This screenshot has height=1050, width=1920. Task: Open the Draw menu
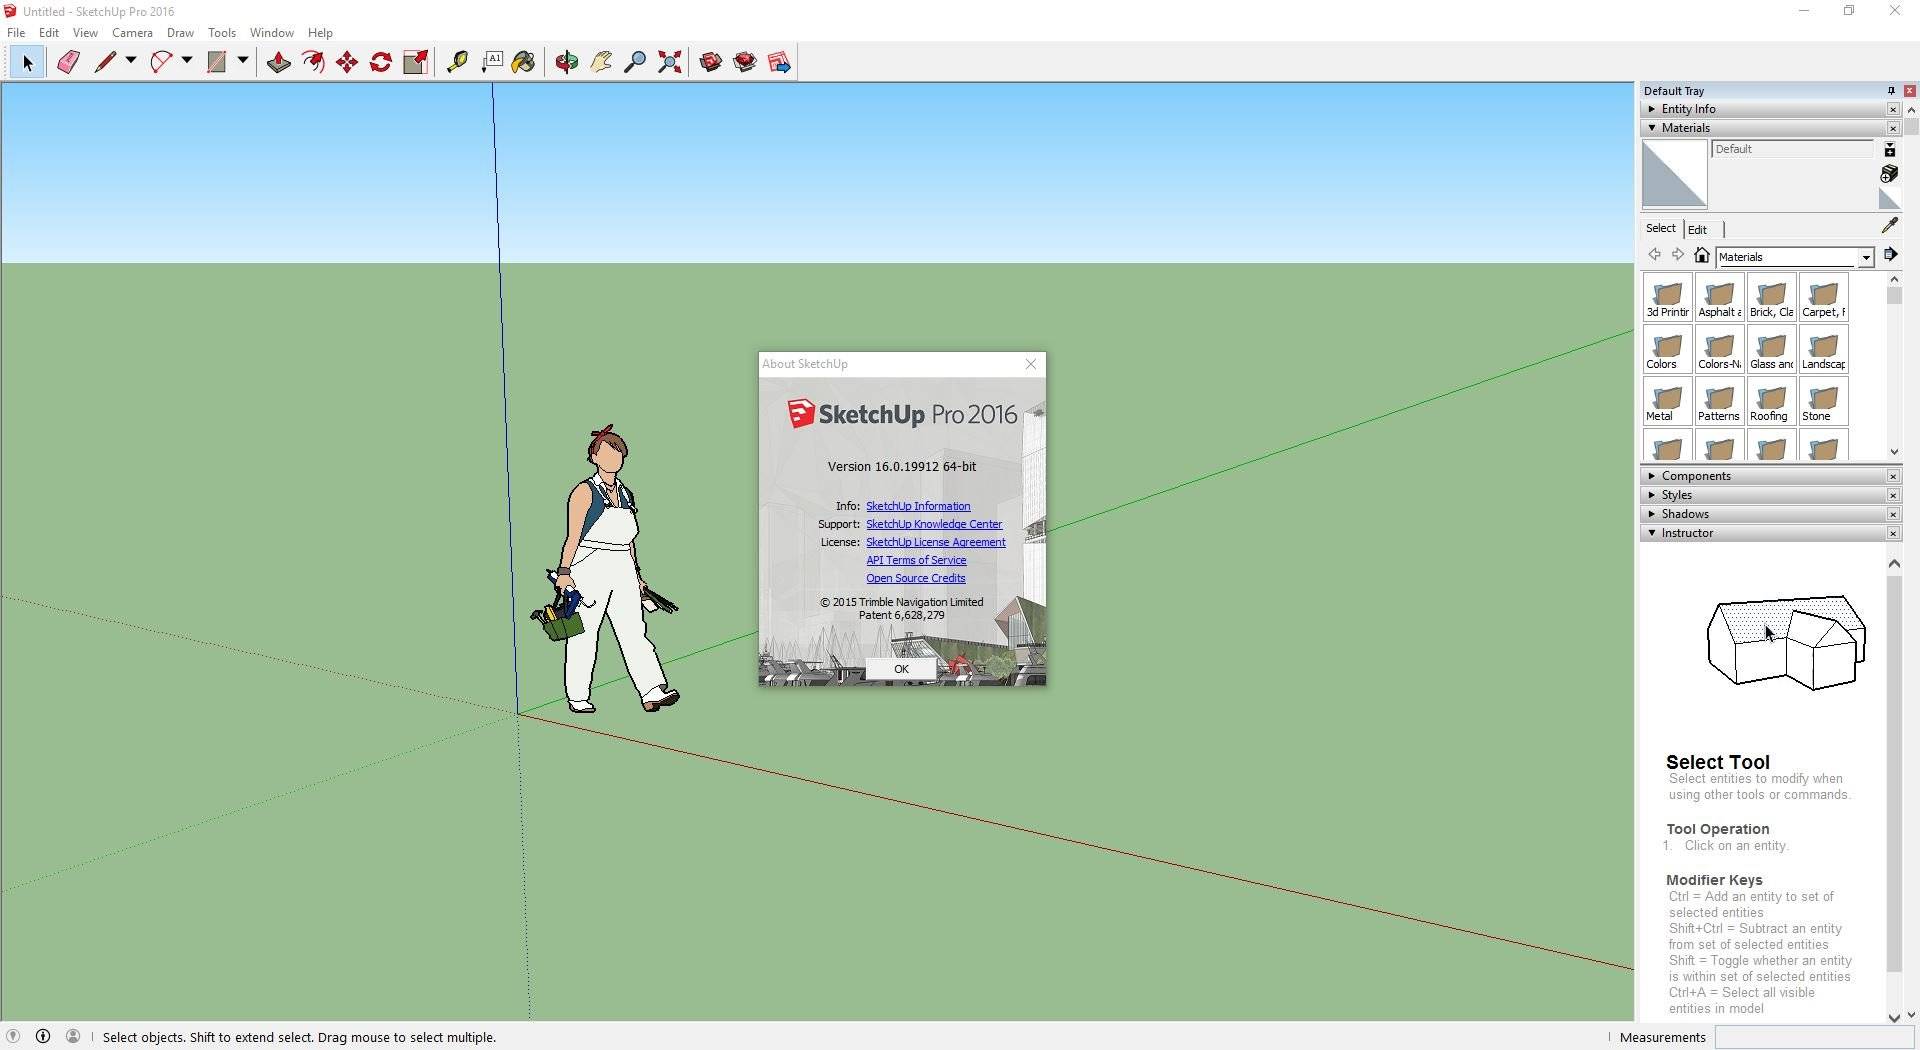click(180, 33)
